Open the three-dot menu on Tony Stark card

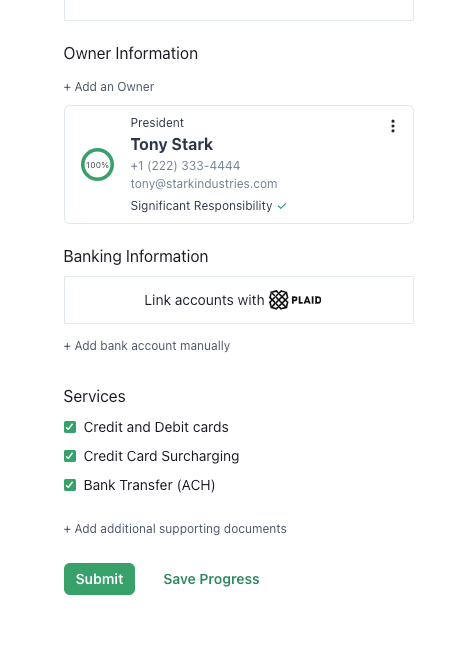(392, 126)
